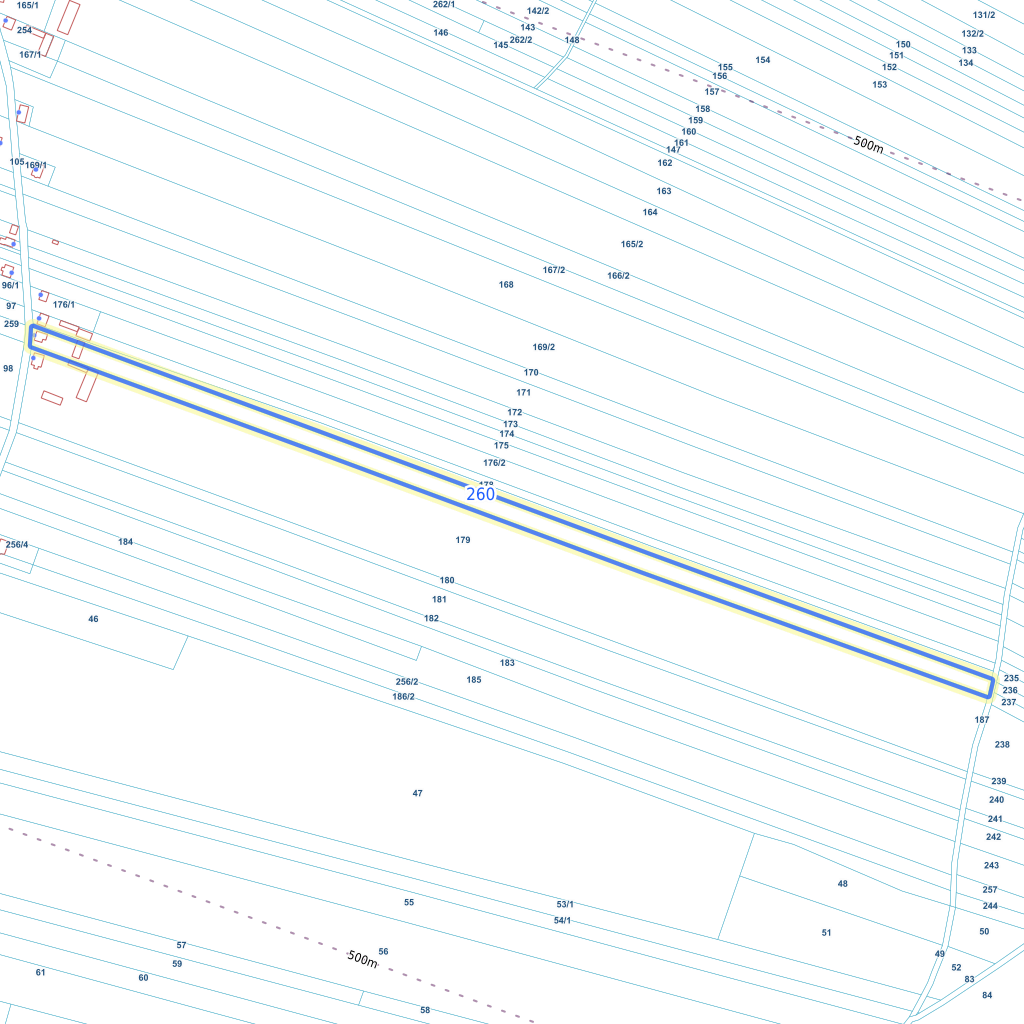Click the highlighted parcel label 260
The height and width of the screenshot is (1024, 1024).
click(x=480, y=494)
